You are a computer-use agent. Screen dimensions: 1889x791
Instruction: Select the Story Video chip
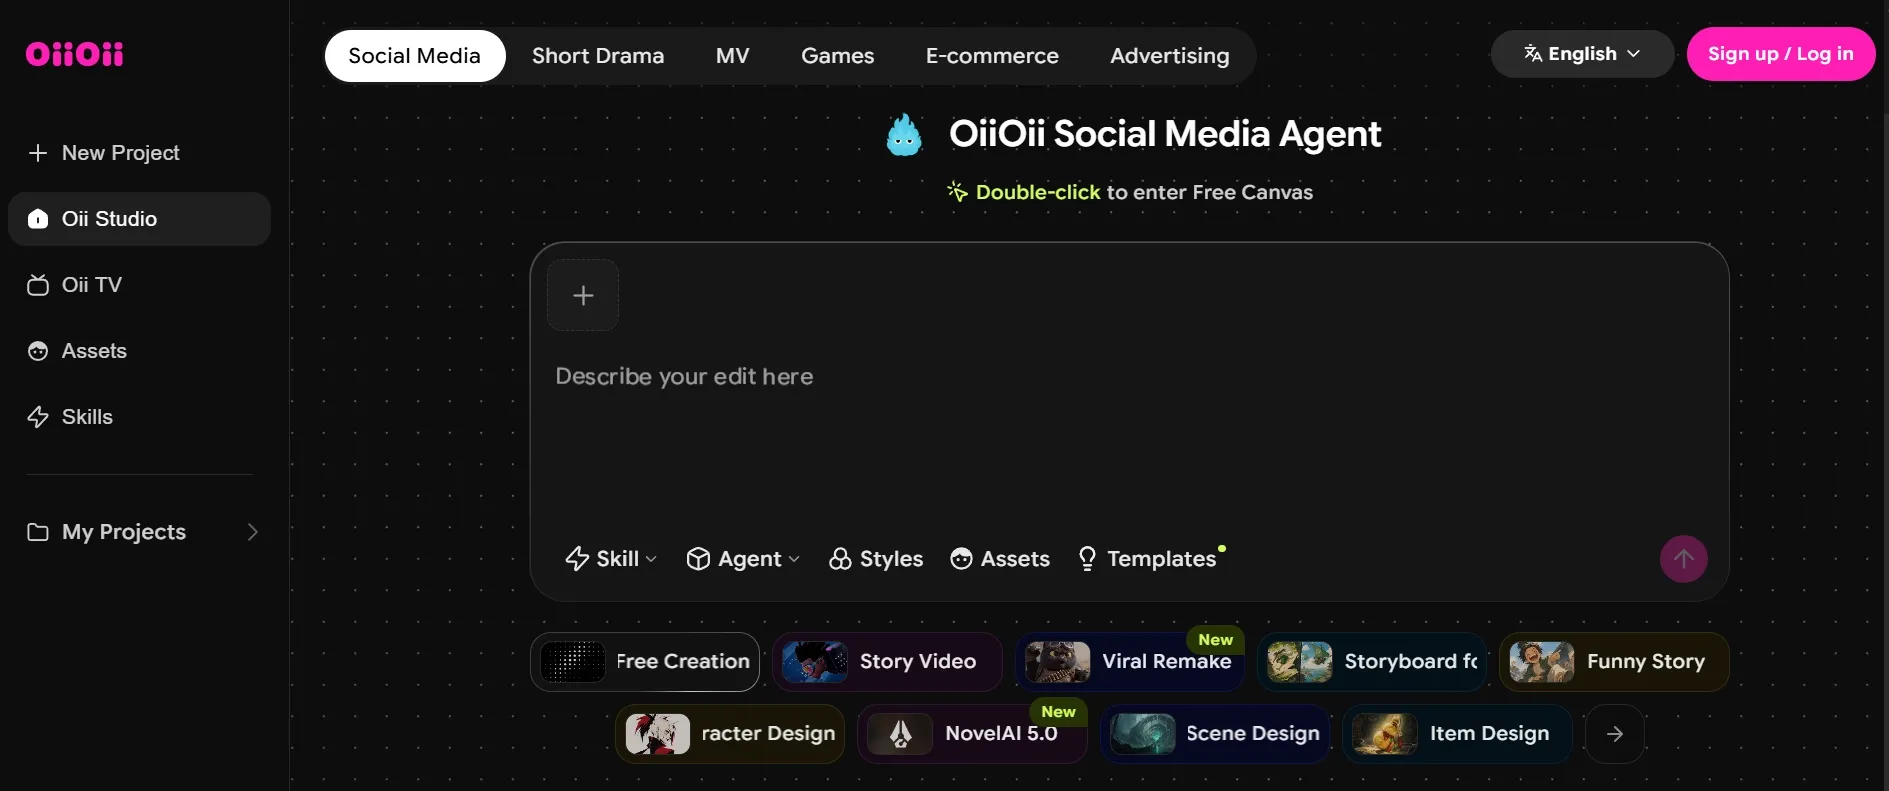[x=887, y=662]
